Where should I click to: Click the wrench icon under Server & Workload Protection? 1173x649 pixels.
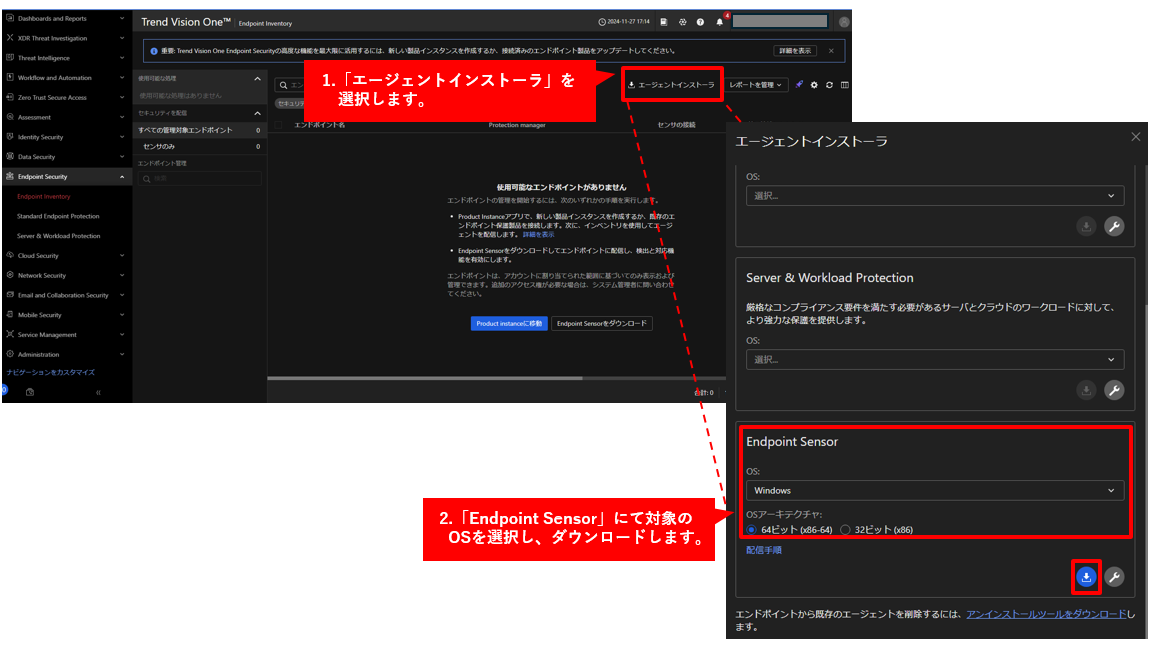click(1114, 390)
